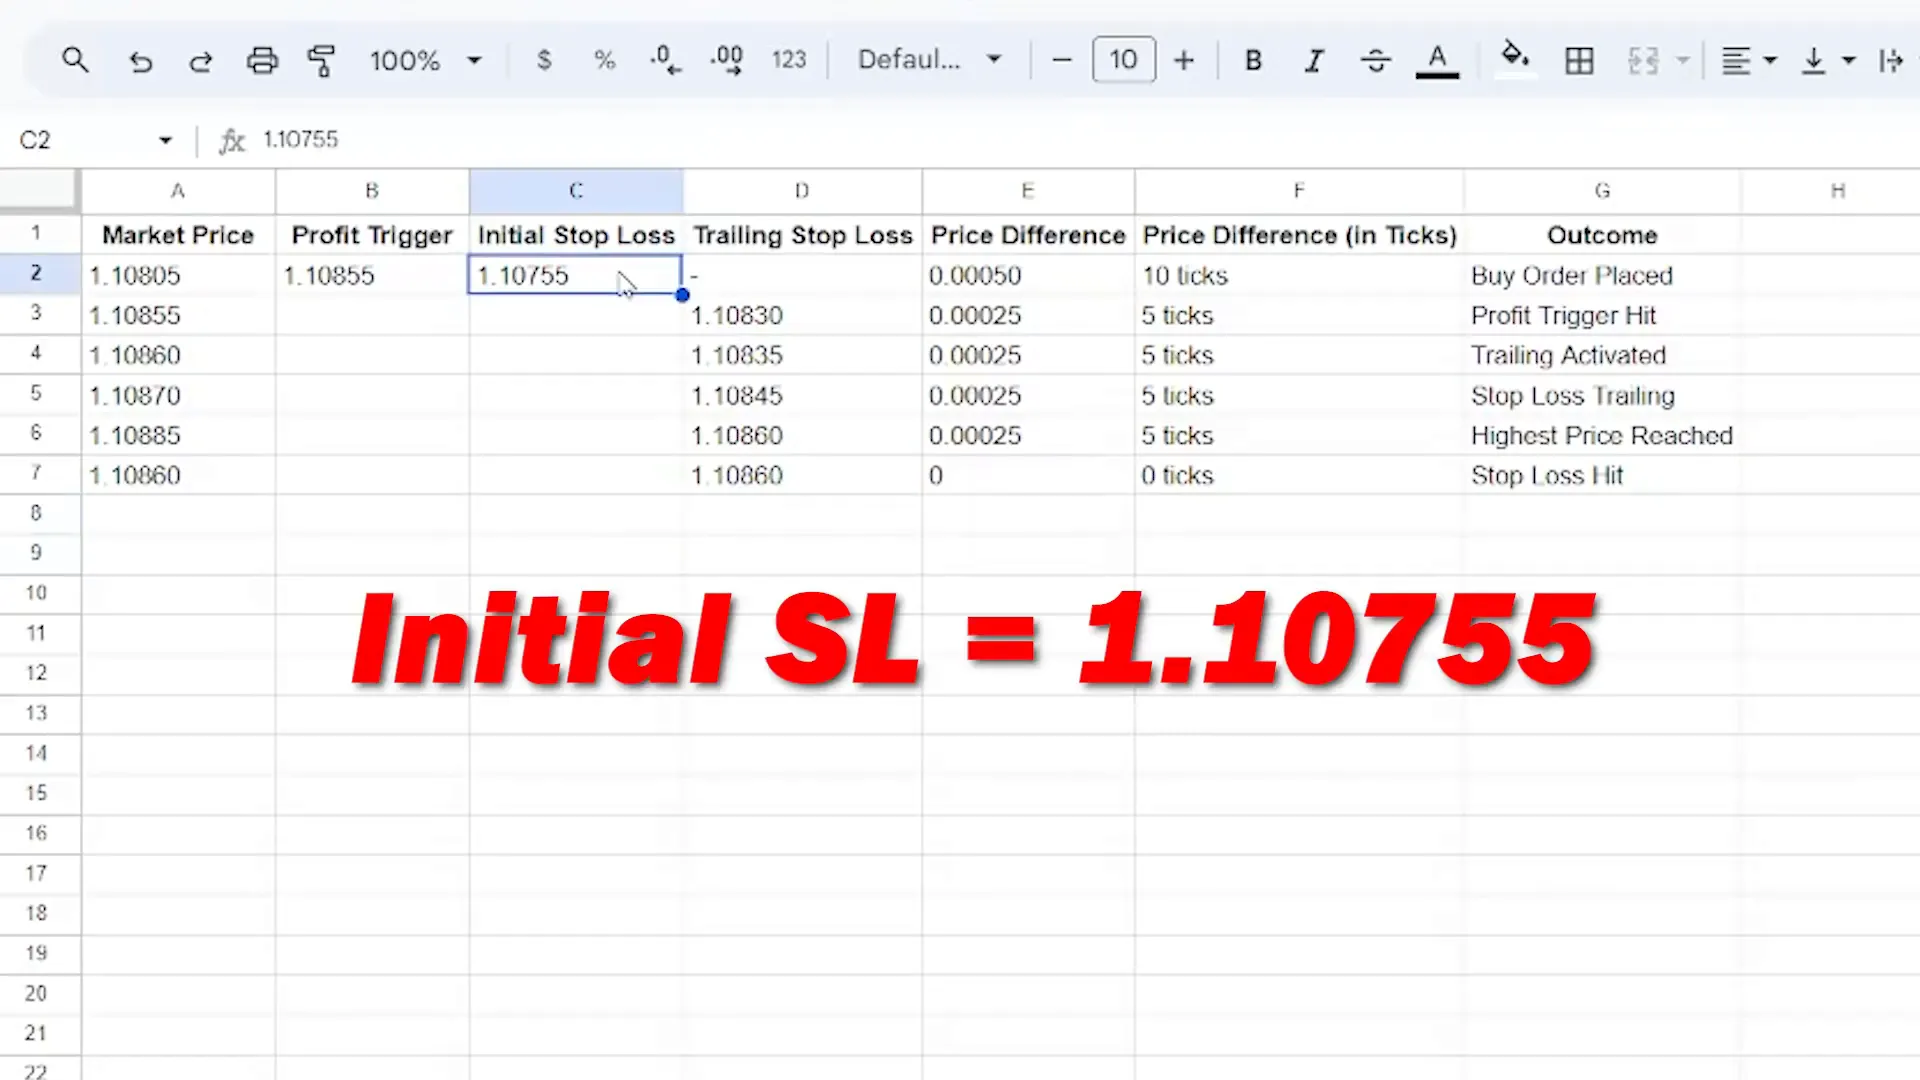Select the '10 ticks' cell
Image resolution: width=1920 pixels, height=1080 pixels.
(1299, 275)
